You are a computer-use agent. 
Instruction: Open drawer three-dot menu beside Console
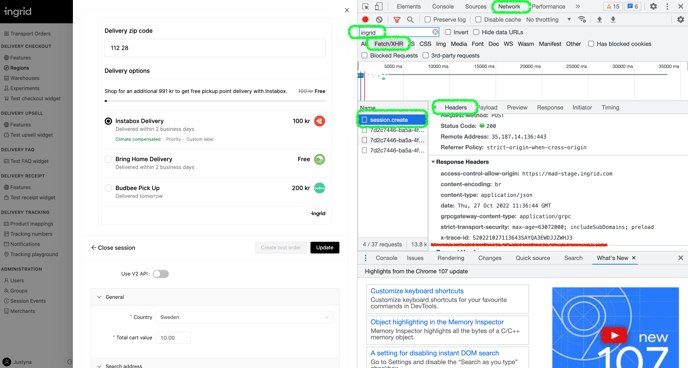(366, 258)
